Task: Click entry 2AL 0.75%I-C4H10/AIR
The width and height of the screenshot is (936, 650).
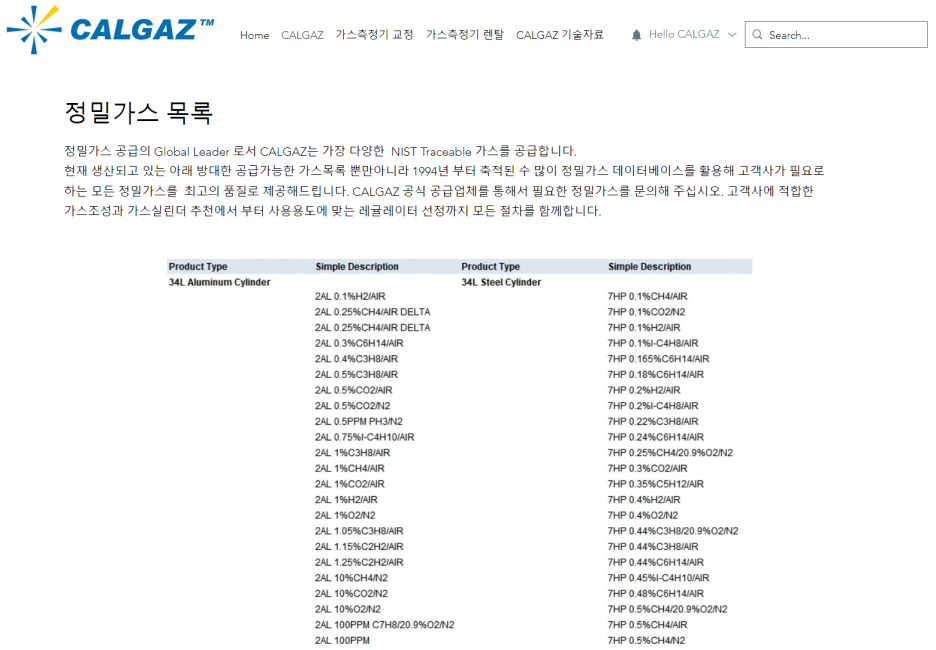Action: (x=364, y=437)
